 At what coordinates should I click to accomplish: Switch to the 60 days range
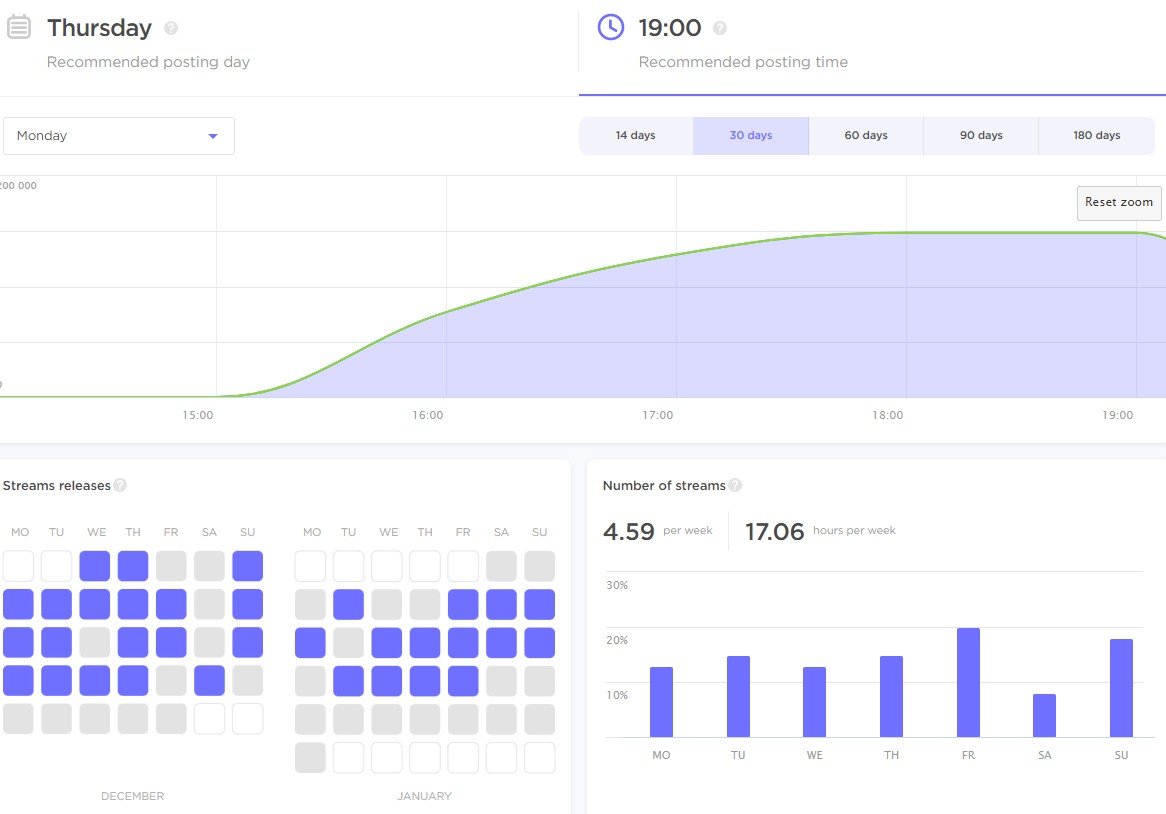865,136
